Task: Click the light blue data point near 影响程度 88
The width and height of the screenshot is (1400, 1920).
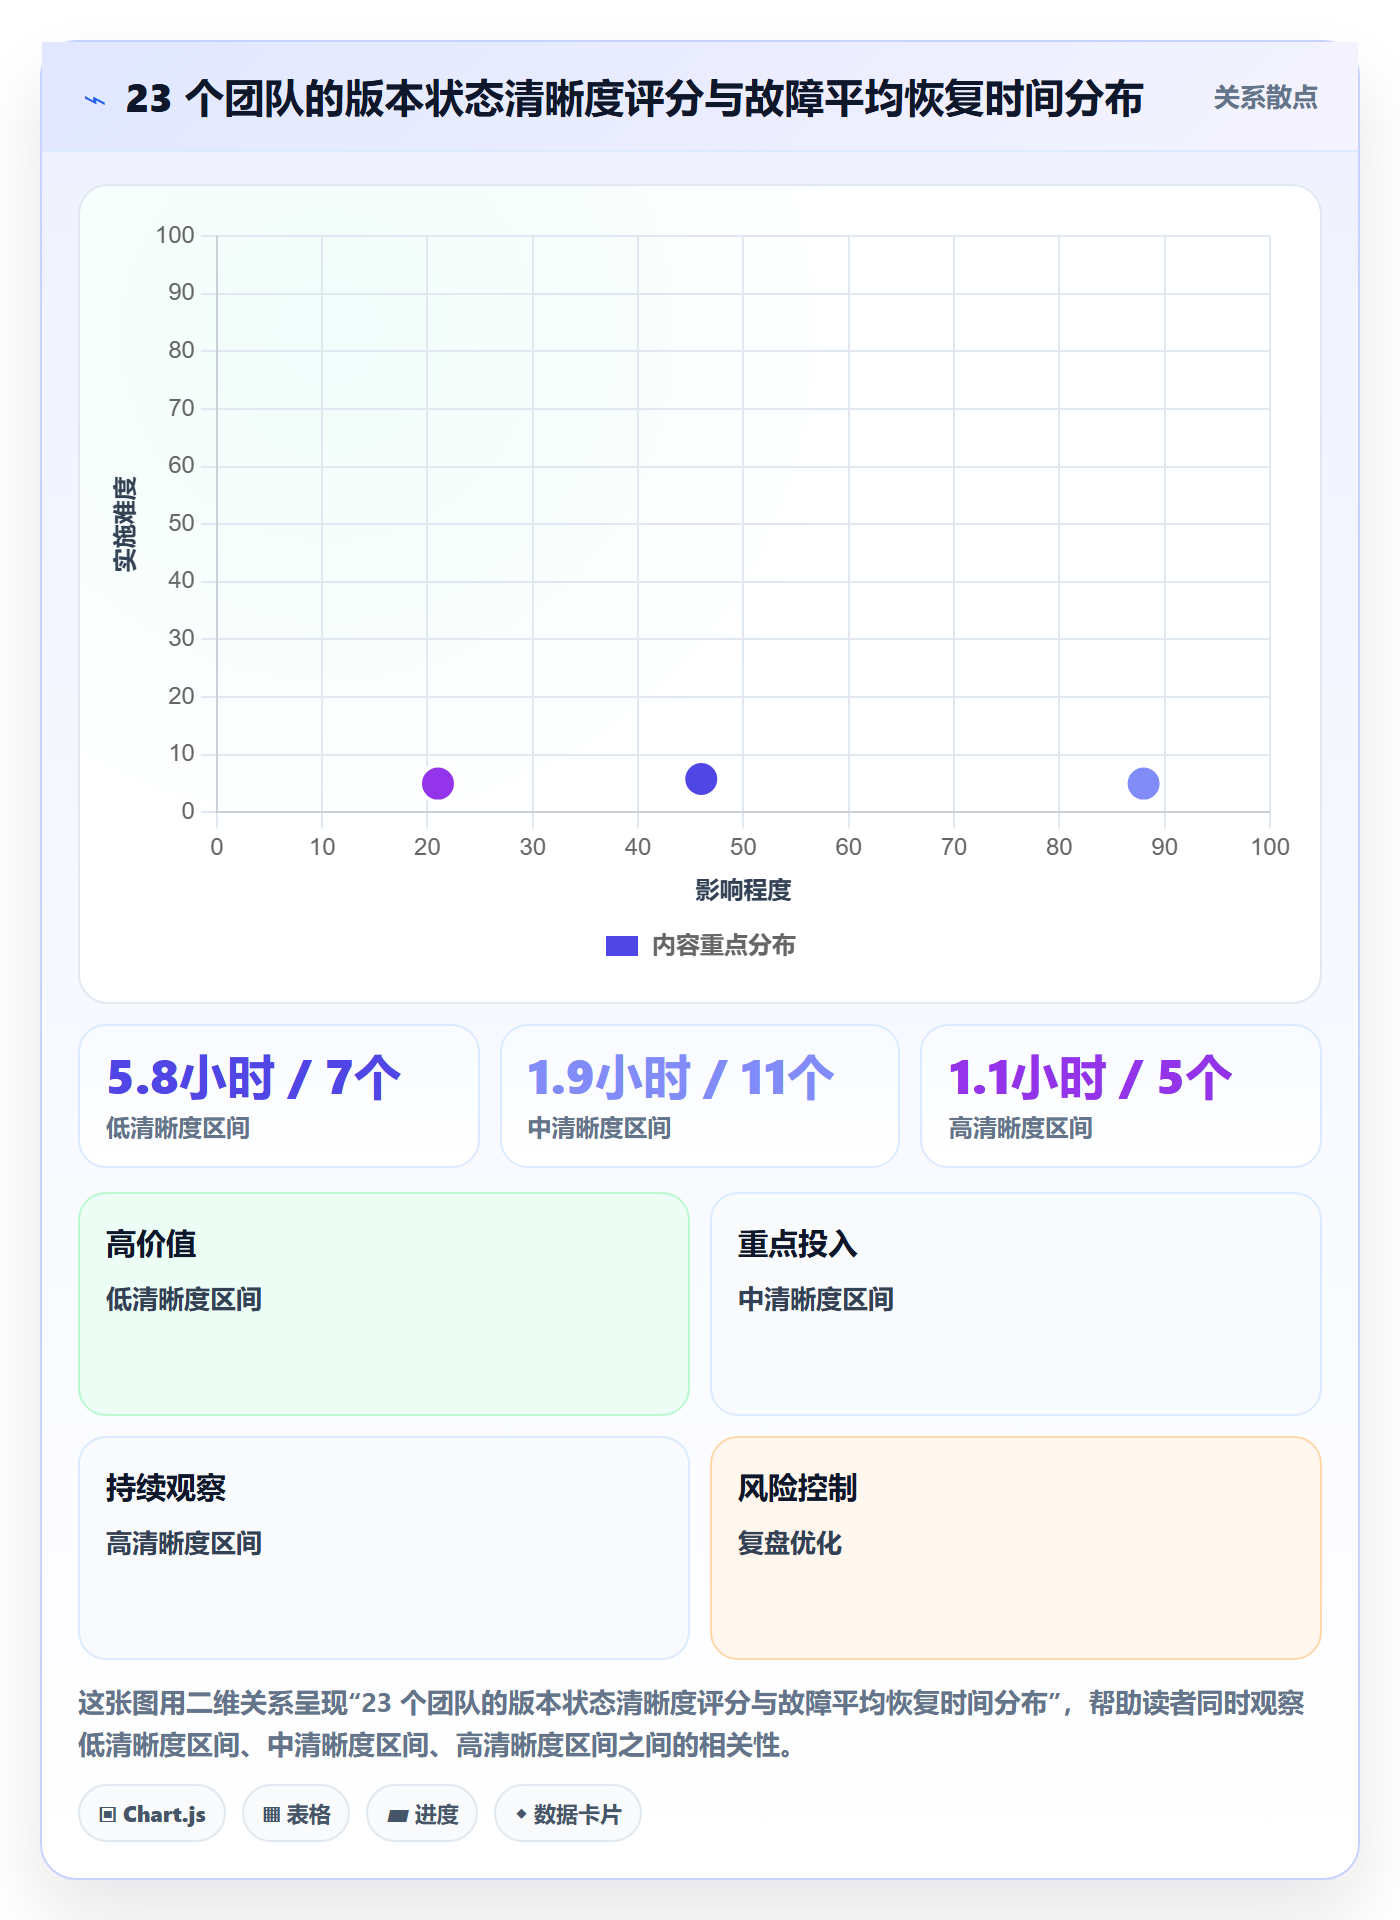Action: [1143, 784]
